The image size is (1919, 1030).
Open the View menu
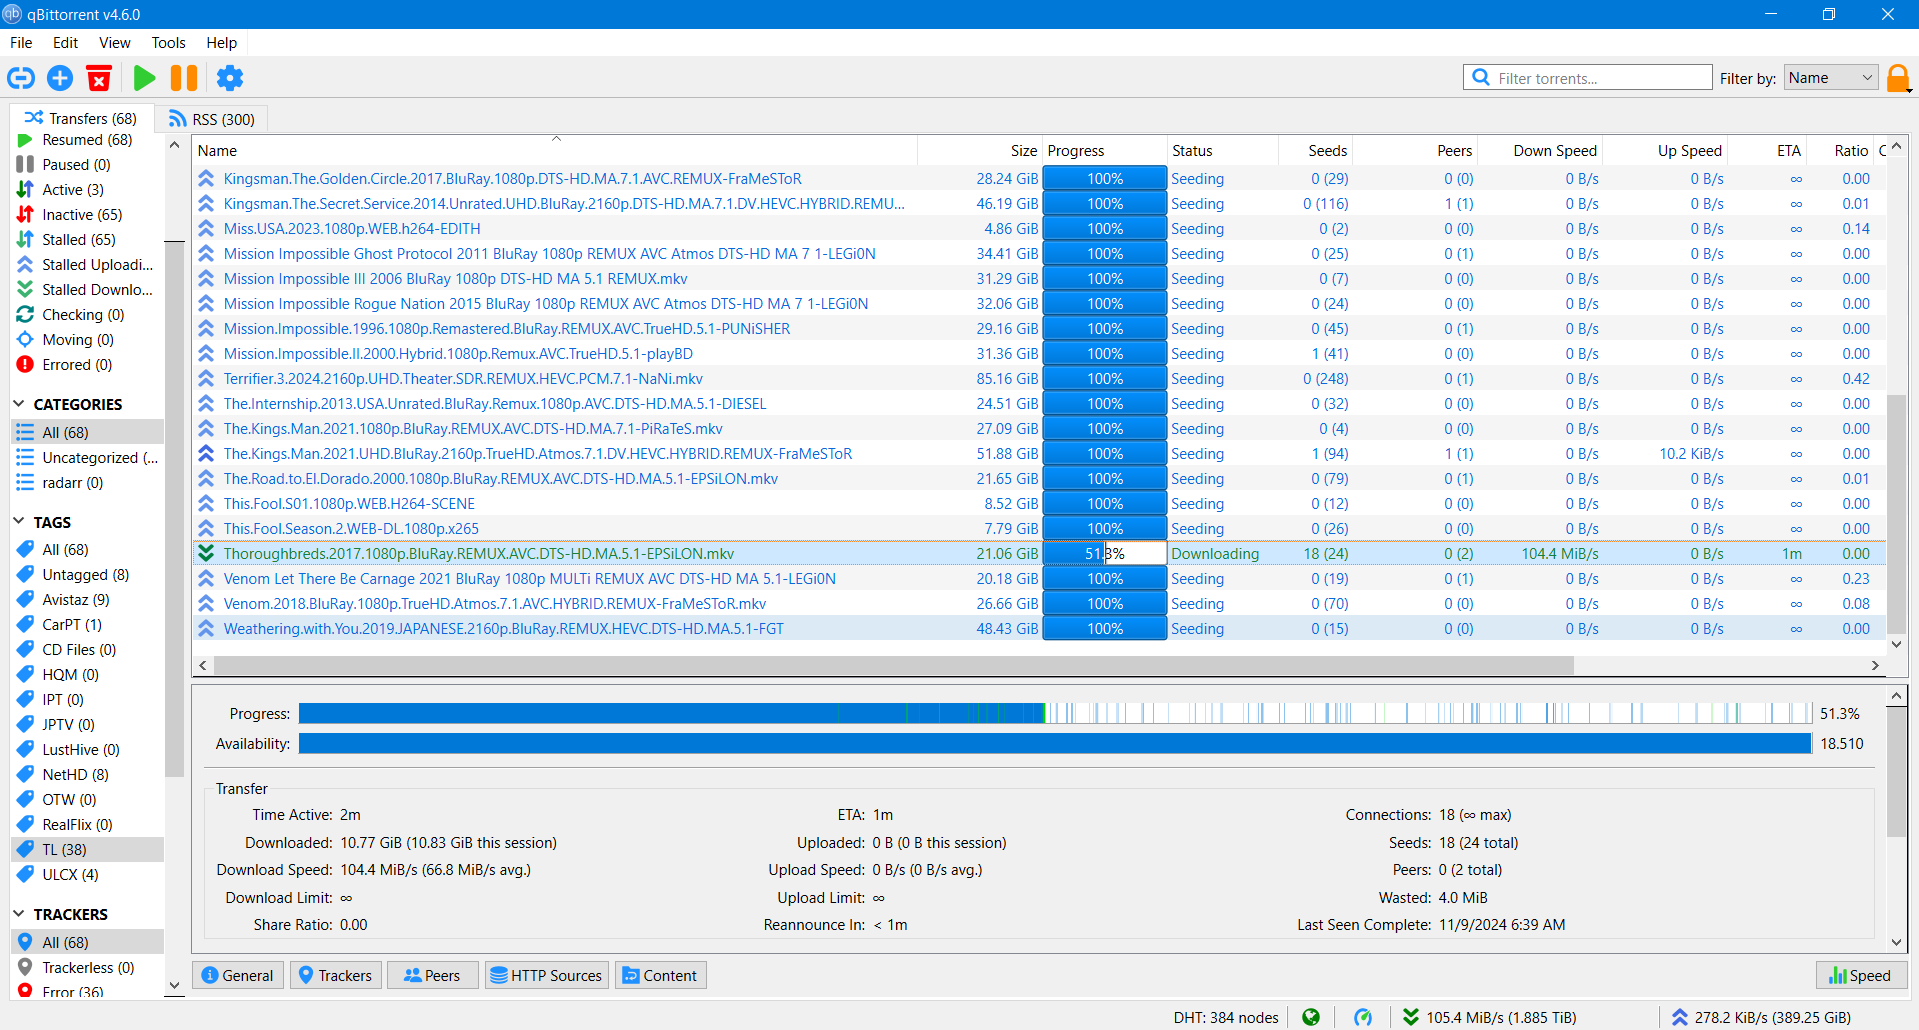pos(114,43)
